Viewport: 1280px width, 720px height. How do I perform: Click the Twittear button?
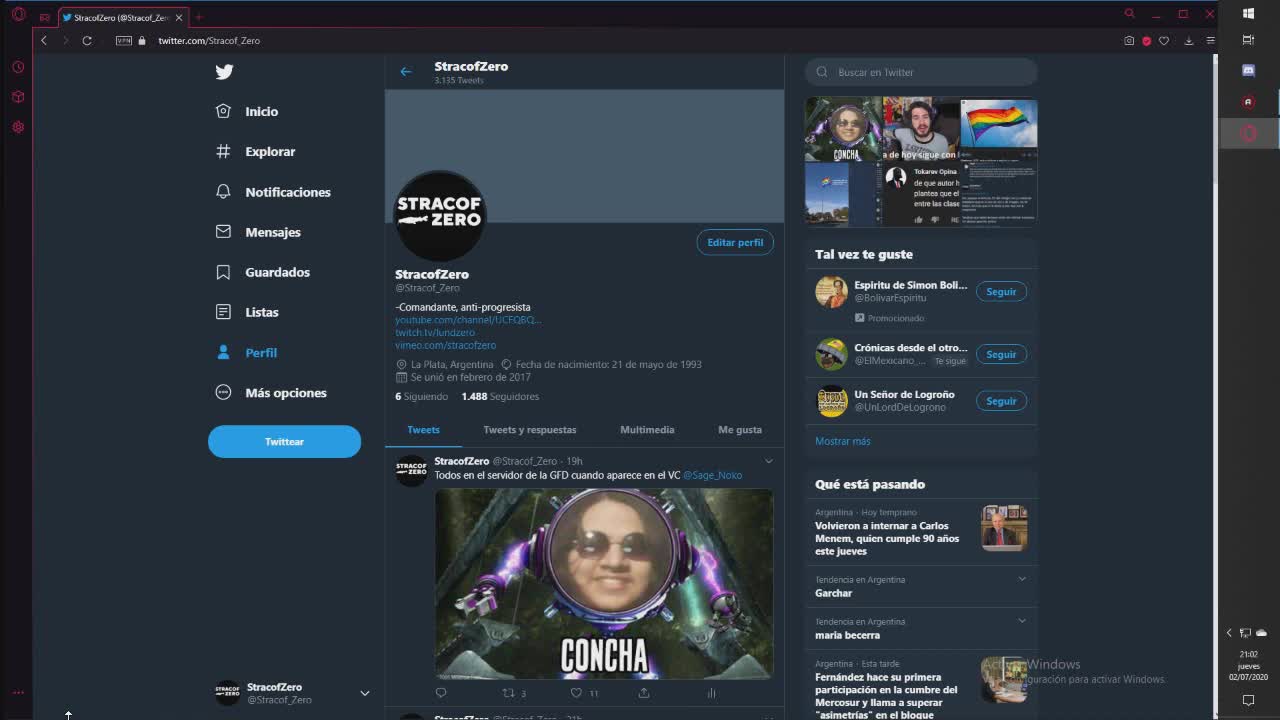pyautogui.click(x=284, y=441)
